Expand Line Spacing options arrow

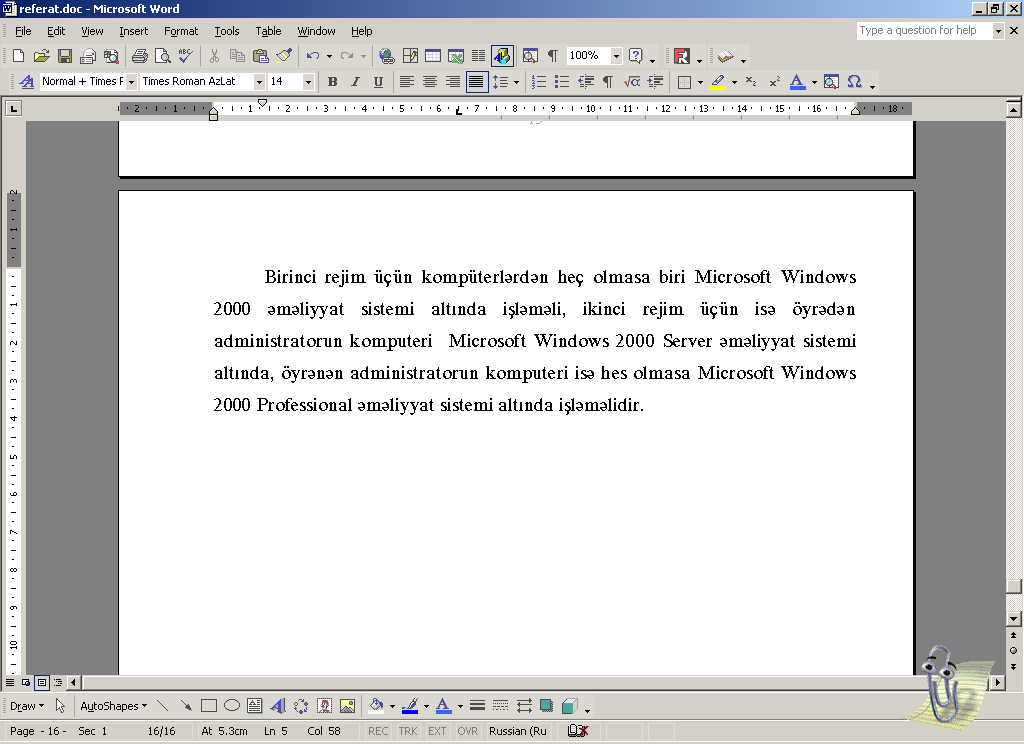(517, 82)
